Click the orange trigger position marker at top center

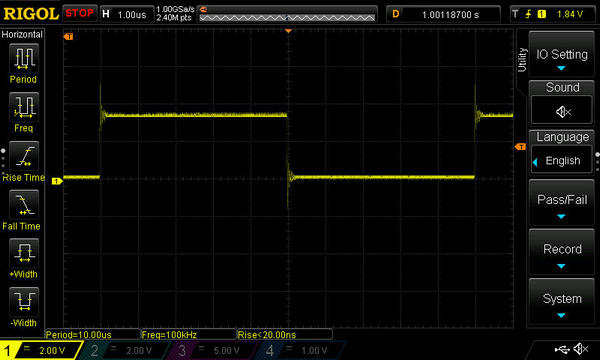[x=289, y=31]
